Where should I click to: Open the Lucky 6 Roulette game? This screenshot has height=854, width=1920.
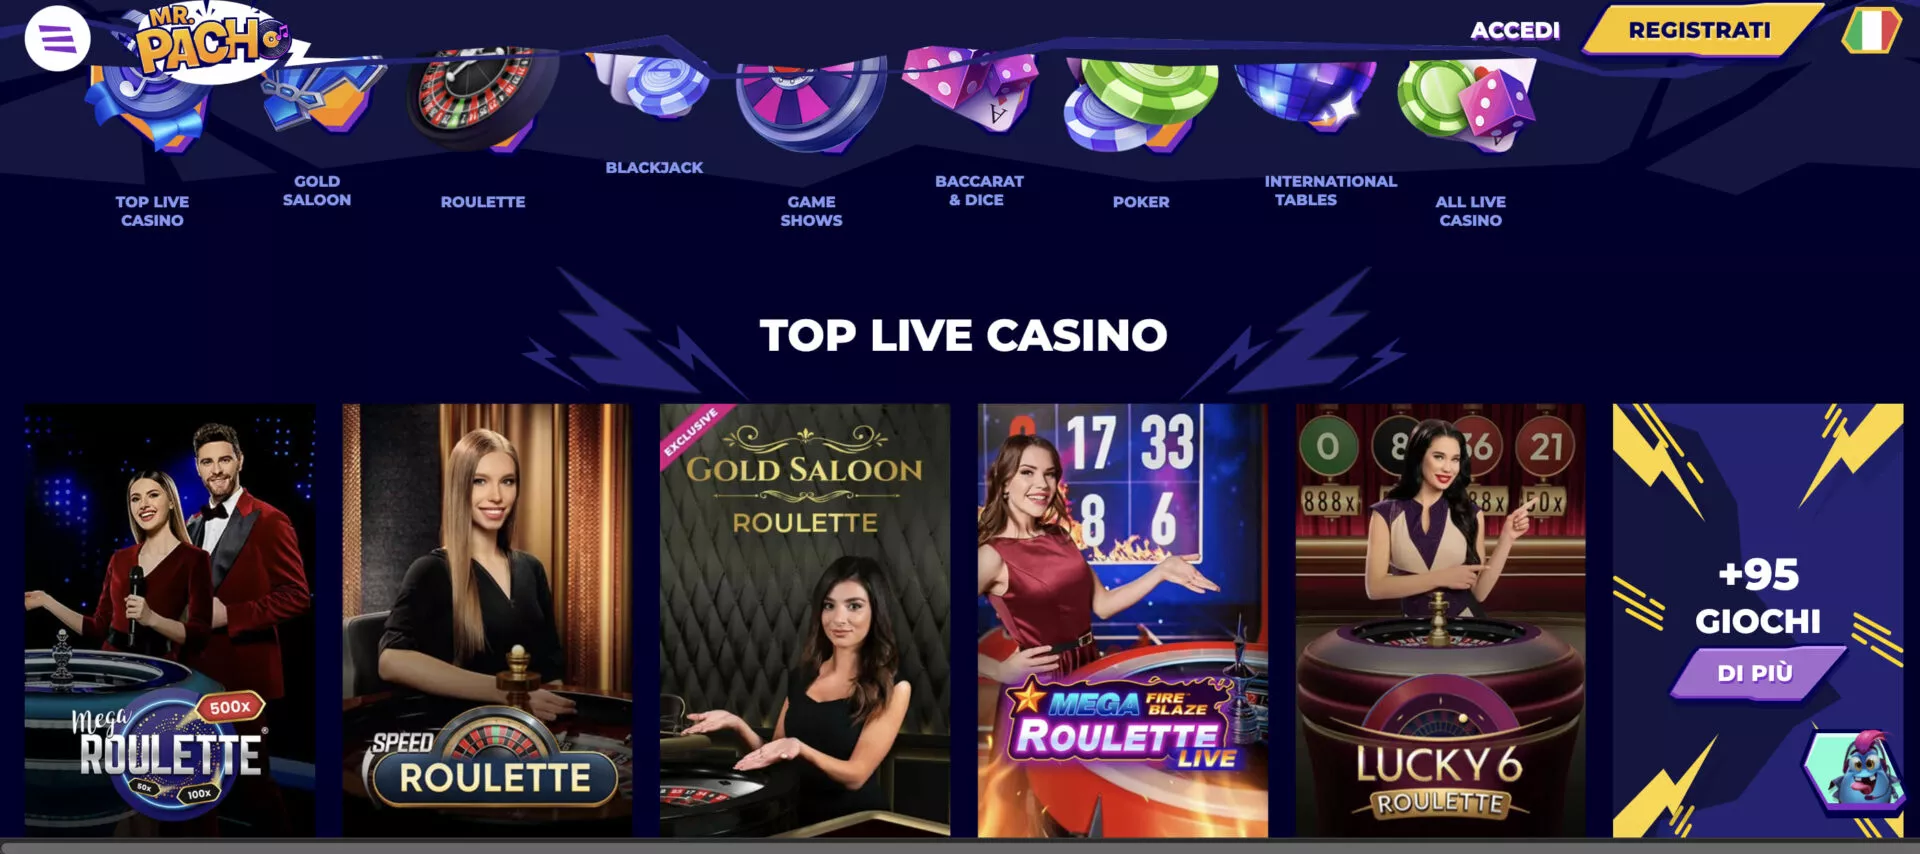1440,620
